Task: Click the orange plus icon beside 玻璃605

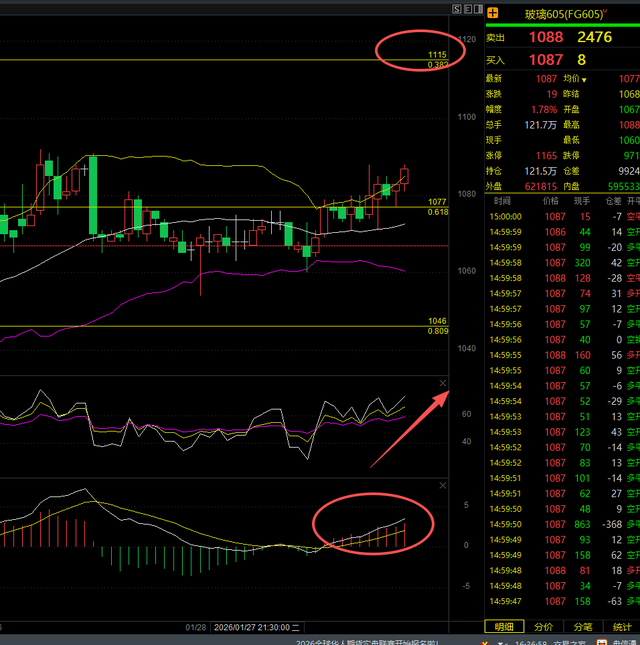Action: point(492,13)
